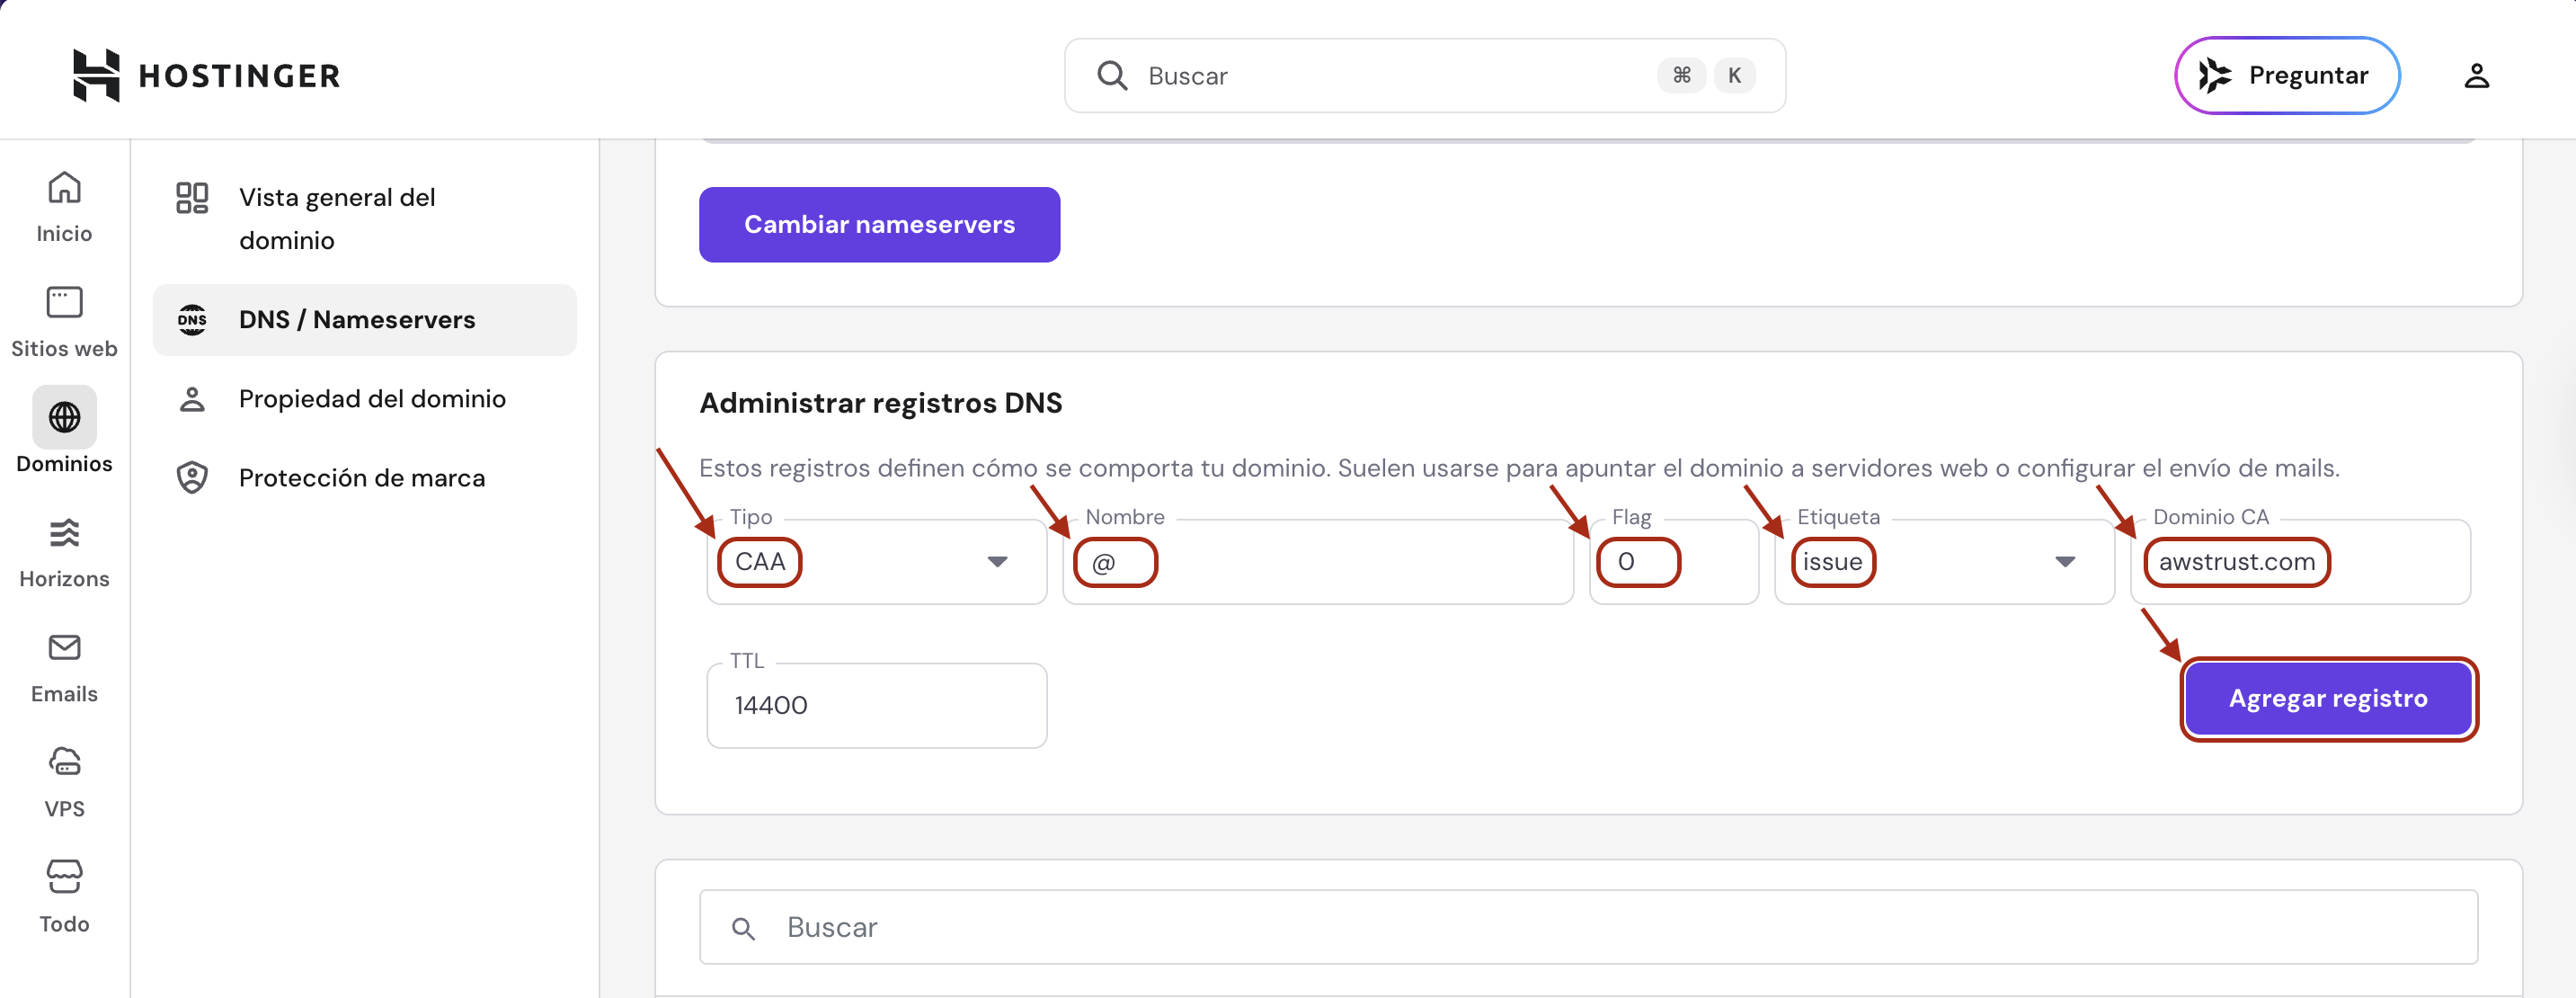
Task: Click the Preguntar AI assistant button
Action: 2286,76
